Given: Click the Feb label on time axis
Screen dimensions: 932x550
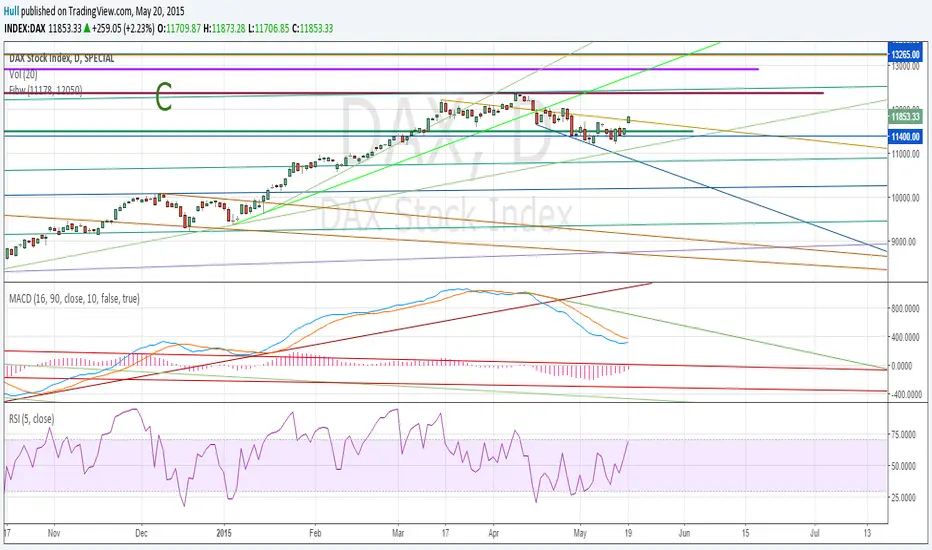Looking at the screenshot, I should click(315, 533).
